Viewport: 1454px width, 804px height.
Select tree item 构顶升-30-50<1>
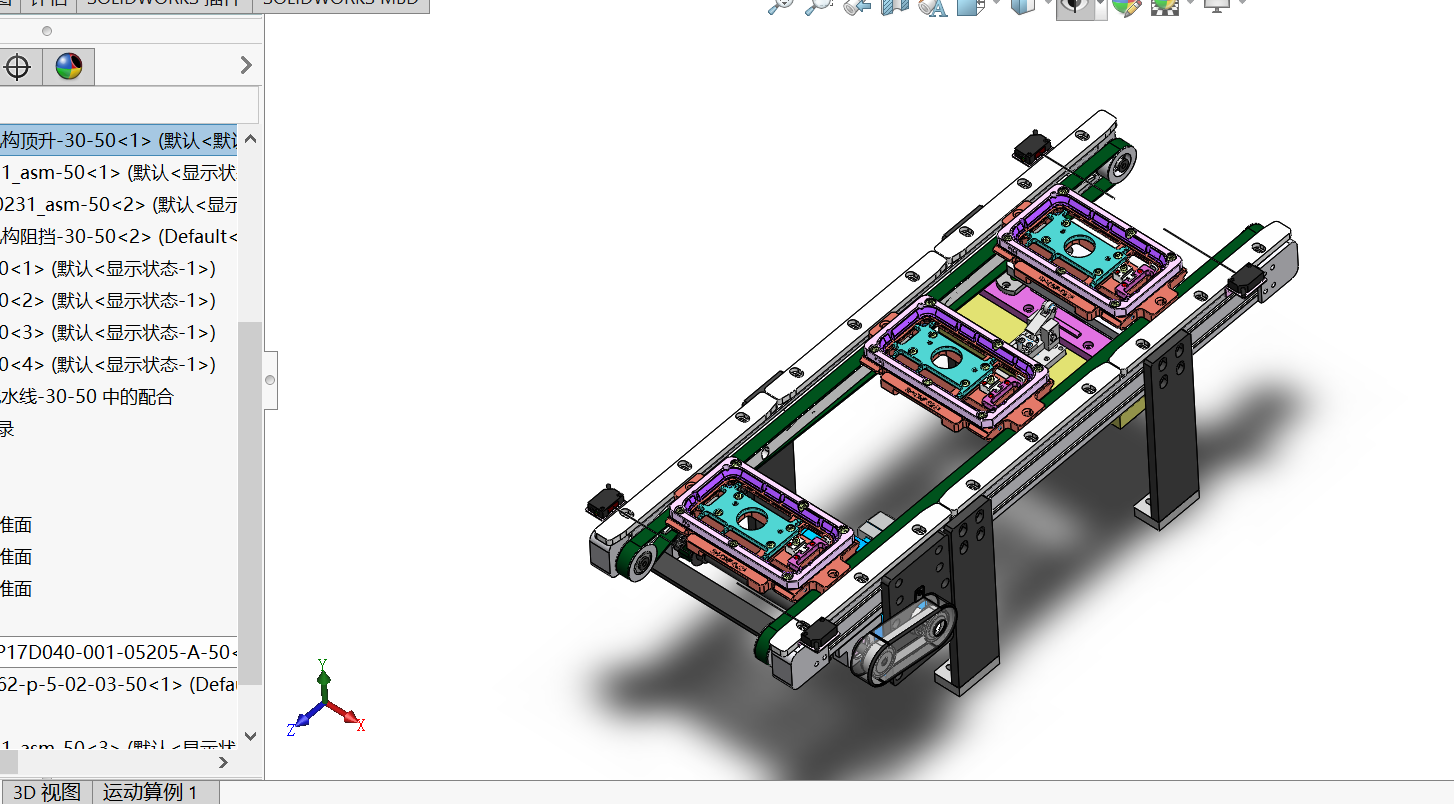(x=119, y=140)
